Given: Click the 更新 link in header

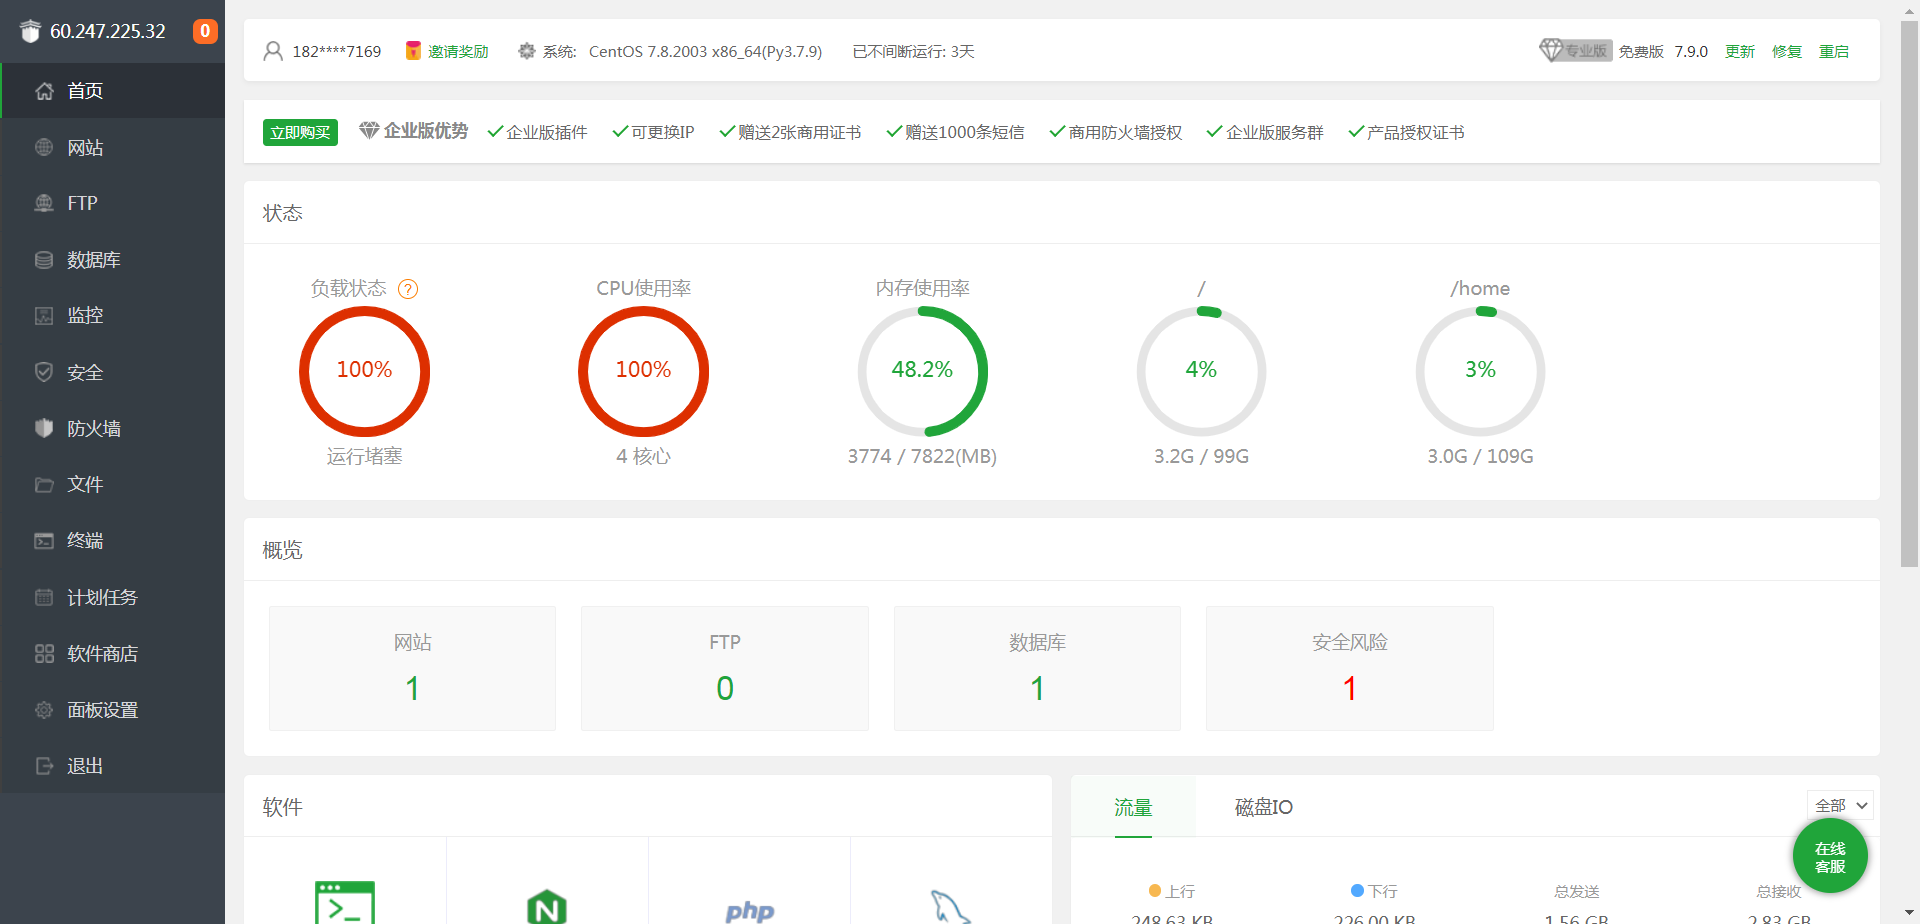Looking at the screenshot, I should (1740, 51).
